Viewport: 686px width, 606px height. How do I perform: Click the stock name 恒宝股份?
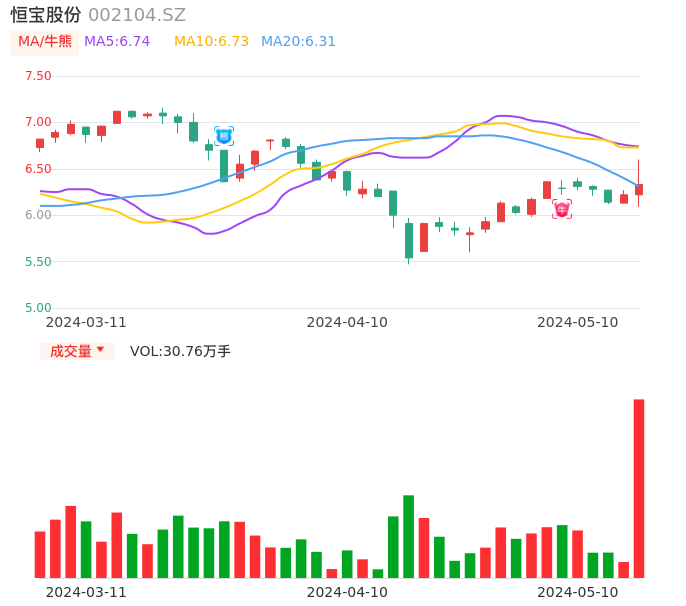point(46,15)
